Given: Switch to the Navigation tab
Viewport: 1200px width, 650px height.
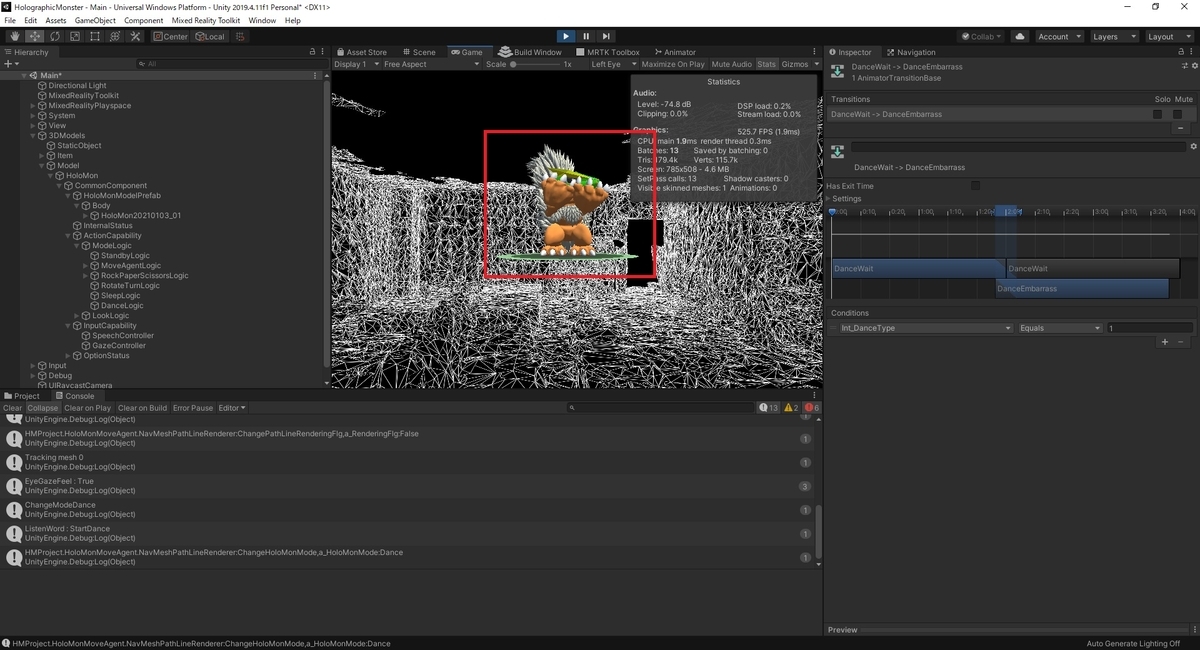Looking at the screenshot, I should pyautogui.click(x=911, y=52).
